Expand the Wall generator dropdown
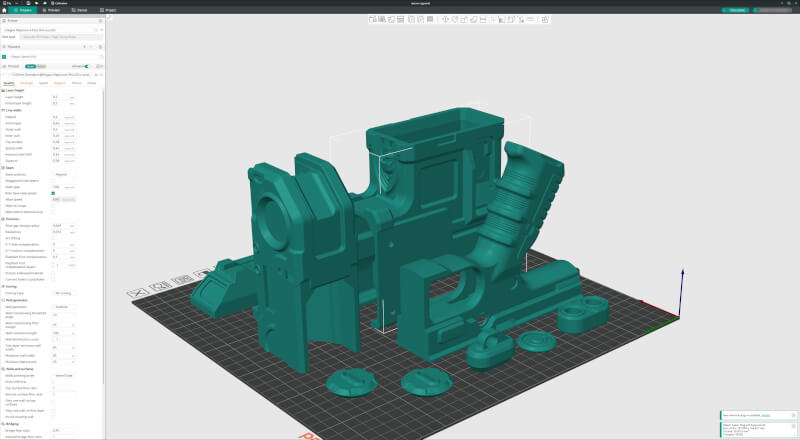This screenshot has height=440, width=800. coord(63,307)
